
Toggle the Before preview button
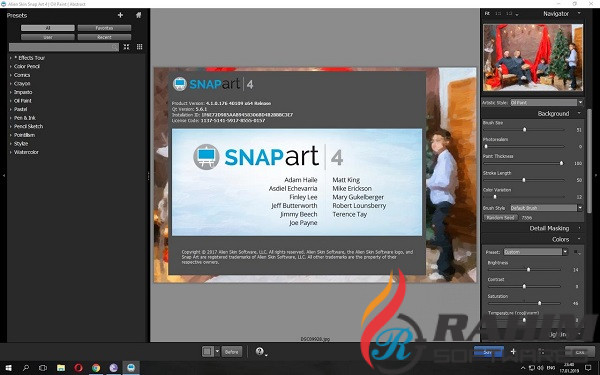click(232, 352)
